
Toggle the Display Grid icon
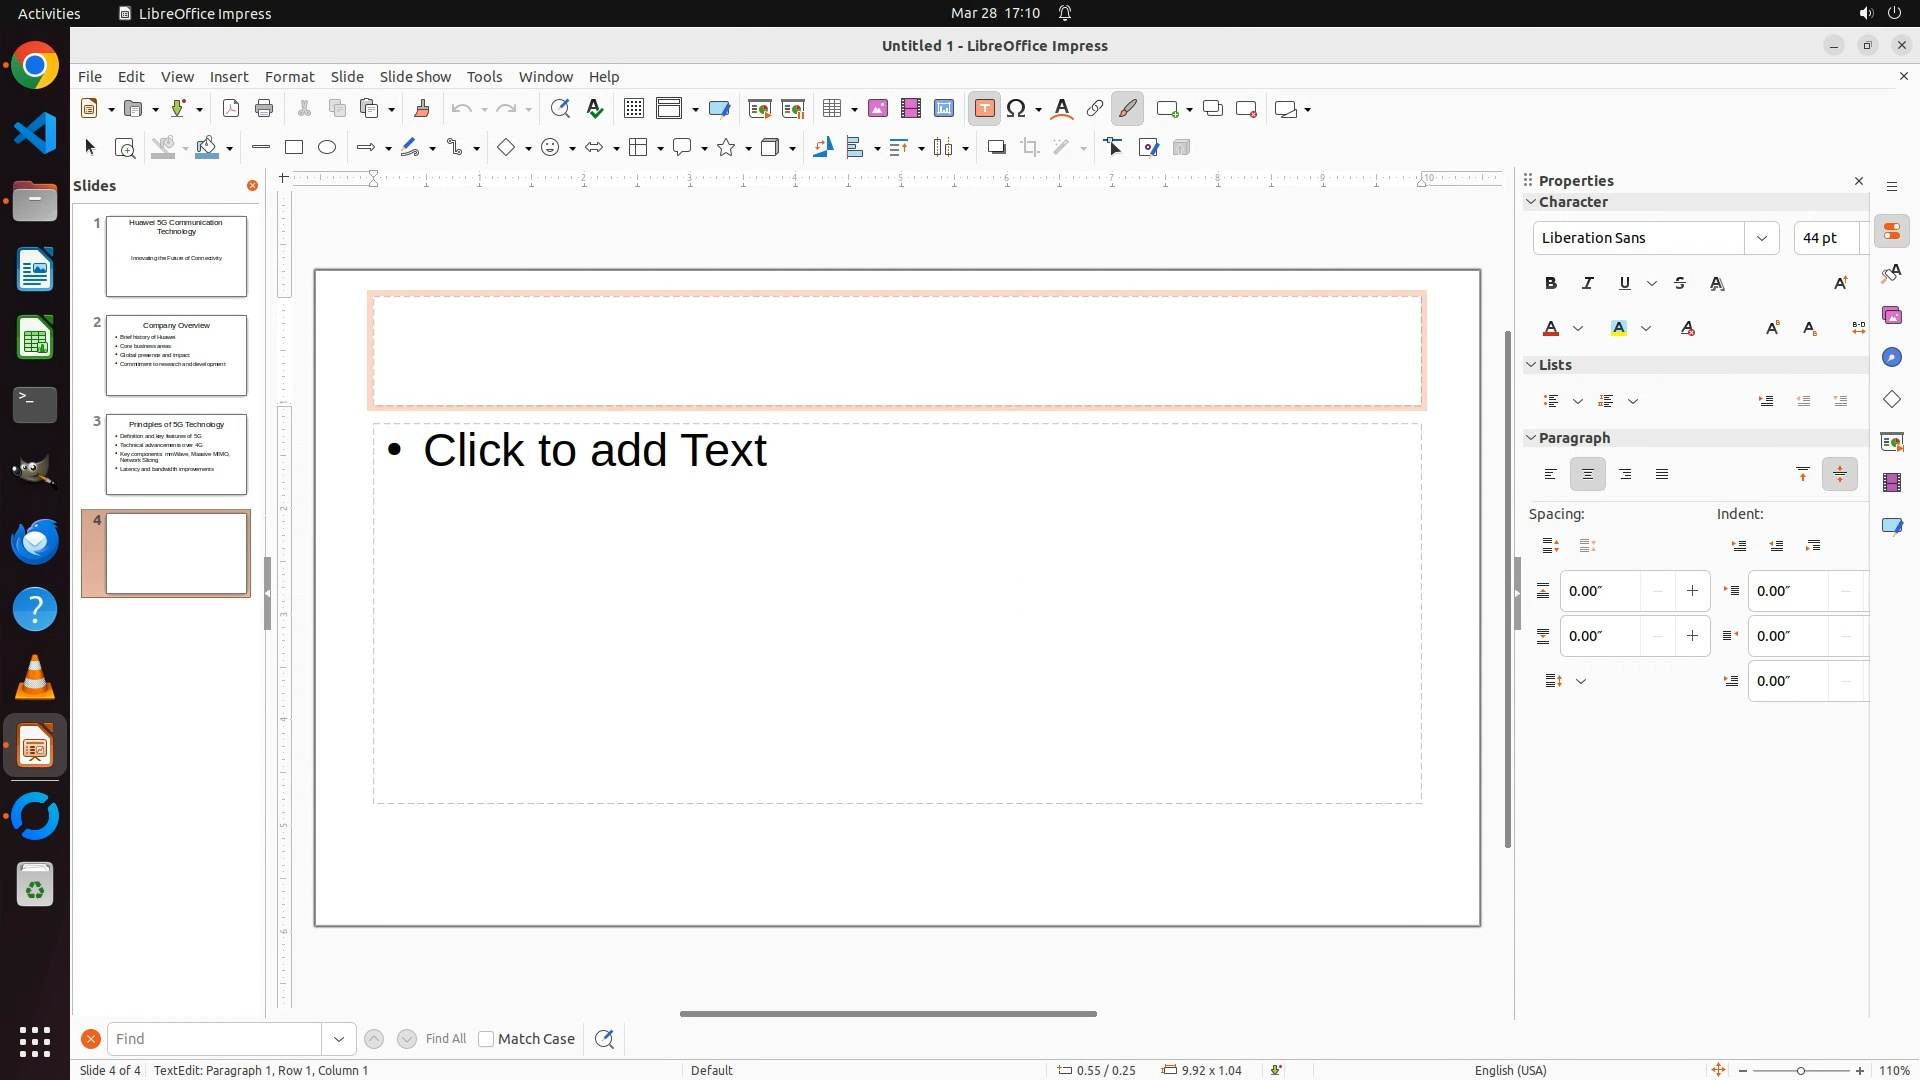point(633,109)
